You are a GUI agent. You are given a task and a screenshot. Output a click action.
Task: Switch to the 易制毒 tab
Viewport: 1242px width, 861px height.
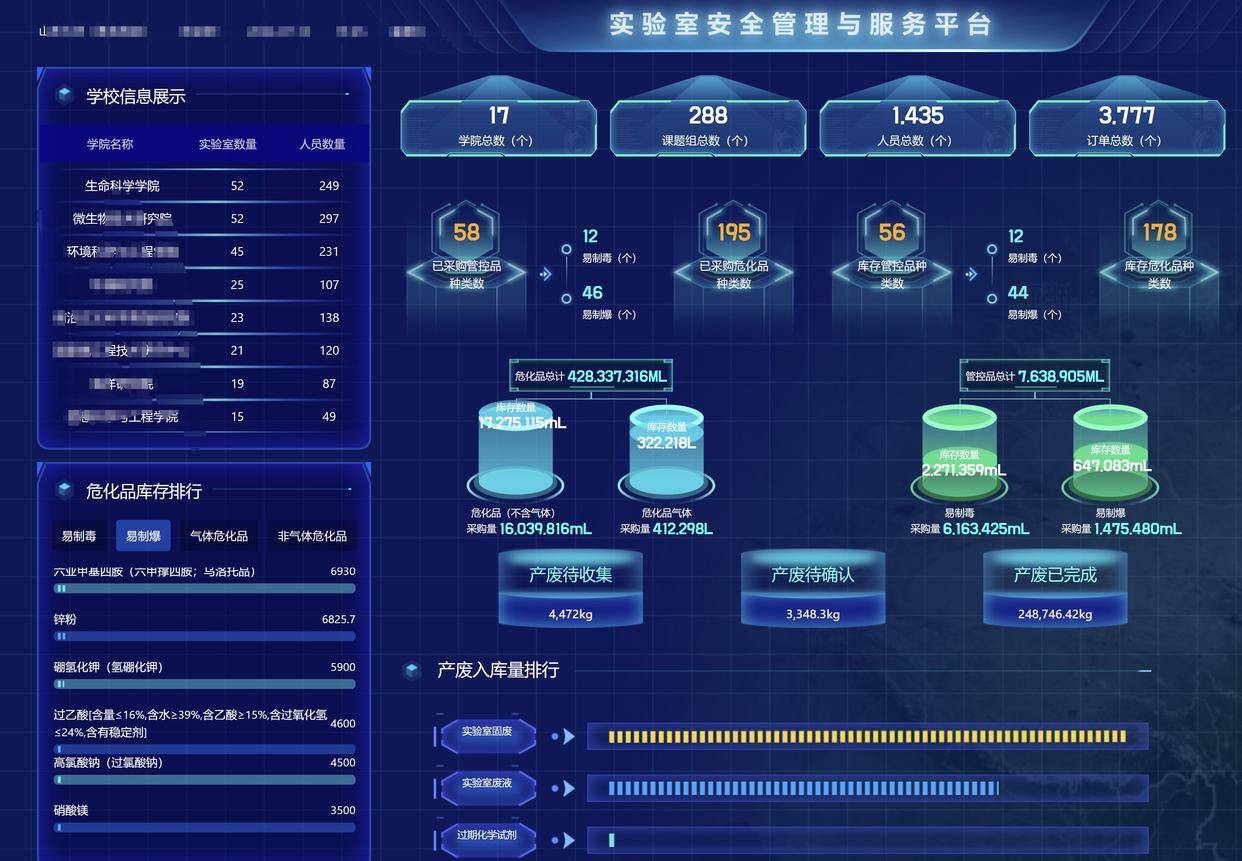(x=79, y=536)
